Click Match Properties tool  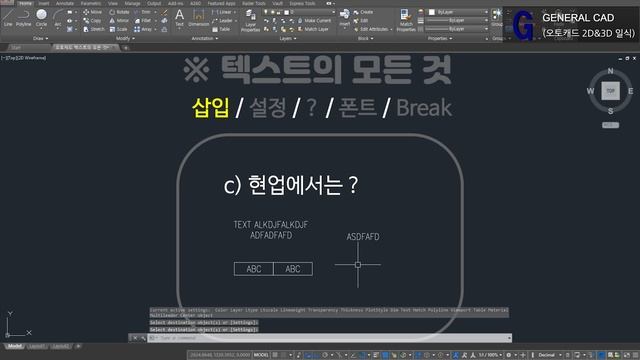click(x=406, y=20)
